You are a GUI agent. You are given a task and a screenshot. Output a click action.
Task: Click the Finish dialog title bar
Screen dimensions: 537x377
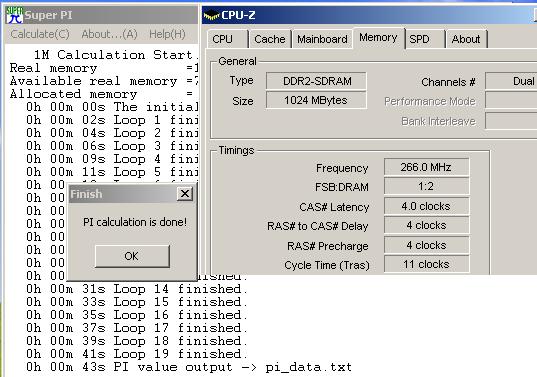132,194
